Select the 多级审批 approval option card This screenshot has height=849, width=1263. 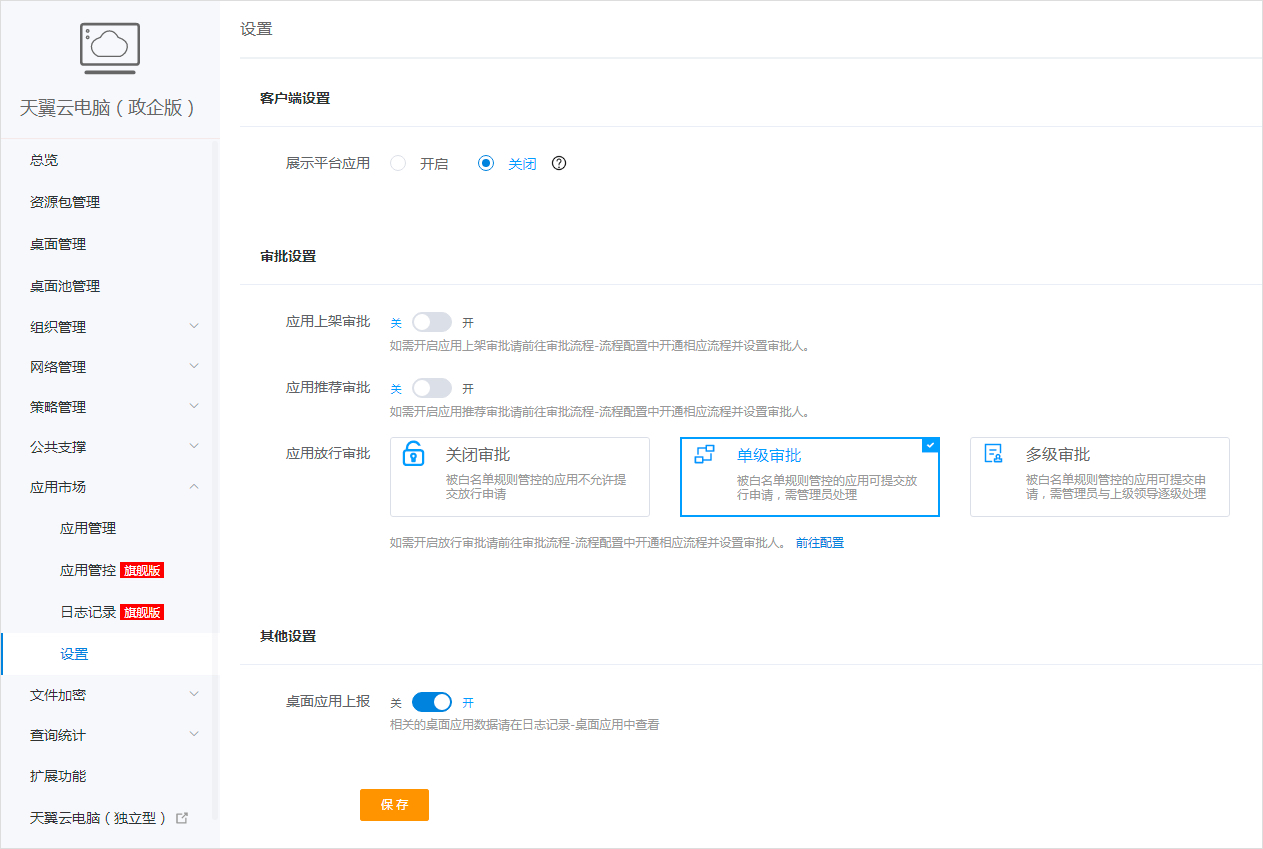click(1100, 477)
